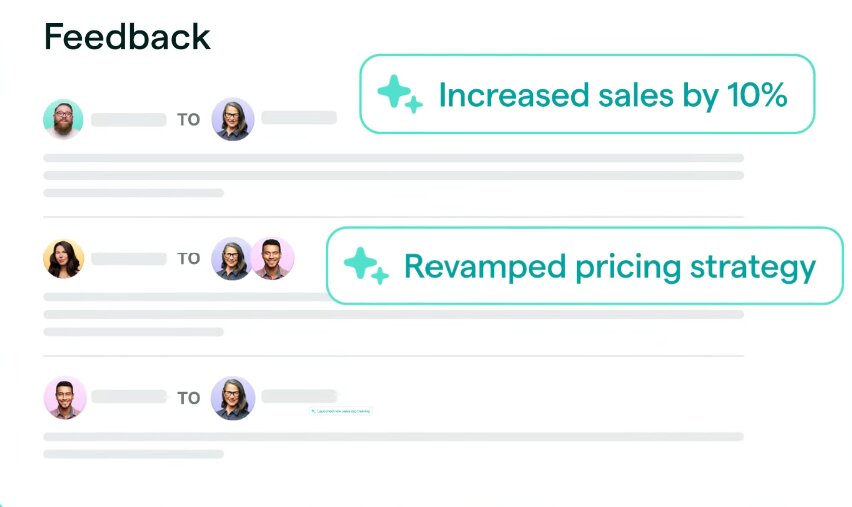Select the sender name placeholder in third feedback row
The height and width of the screenshot is (507, 852).
pos(128,398)
